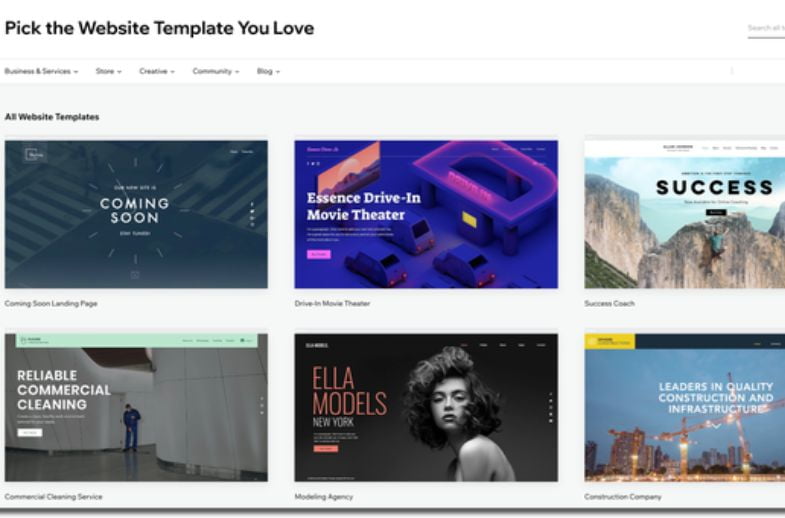
Task: Click the Drive-In Movie Theater title link
Action: 332,303
